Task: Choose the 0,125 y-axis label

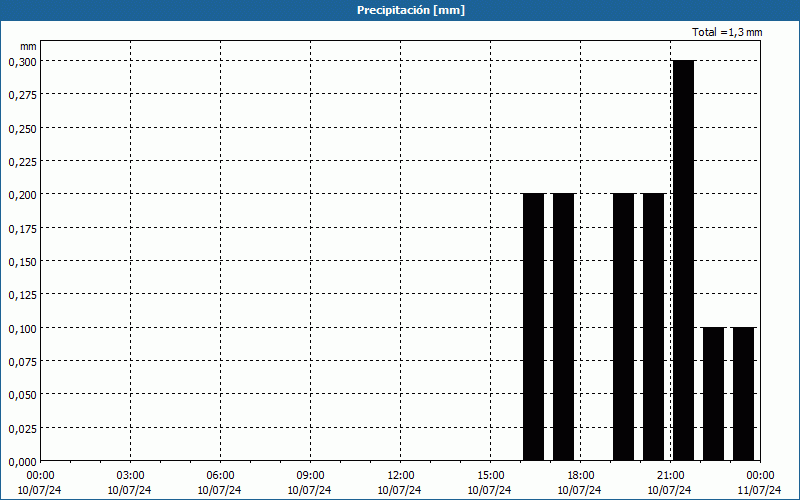Action: [x=22, y=295]
